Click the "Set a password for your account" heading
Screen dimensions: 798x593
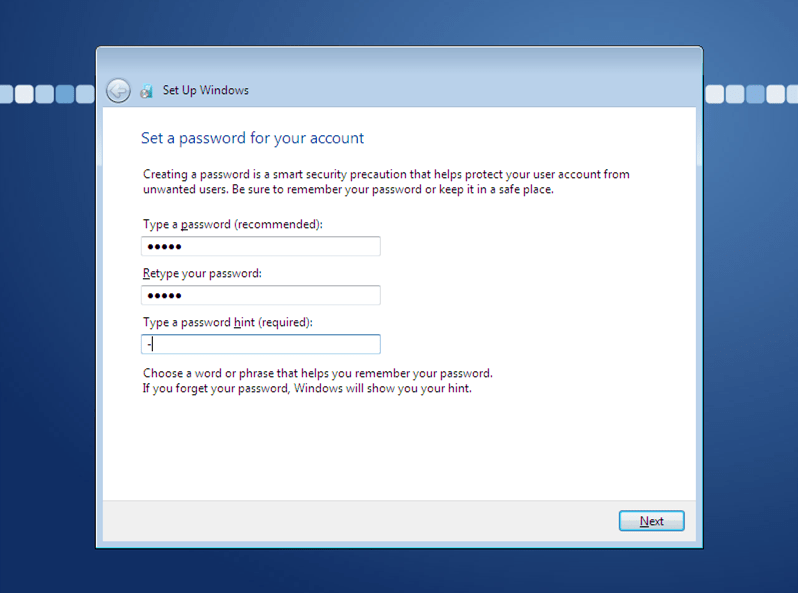[x=252, y=138]
